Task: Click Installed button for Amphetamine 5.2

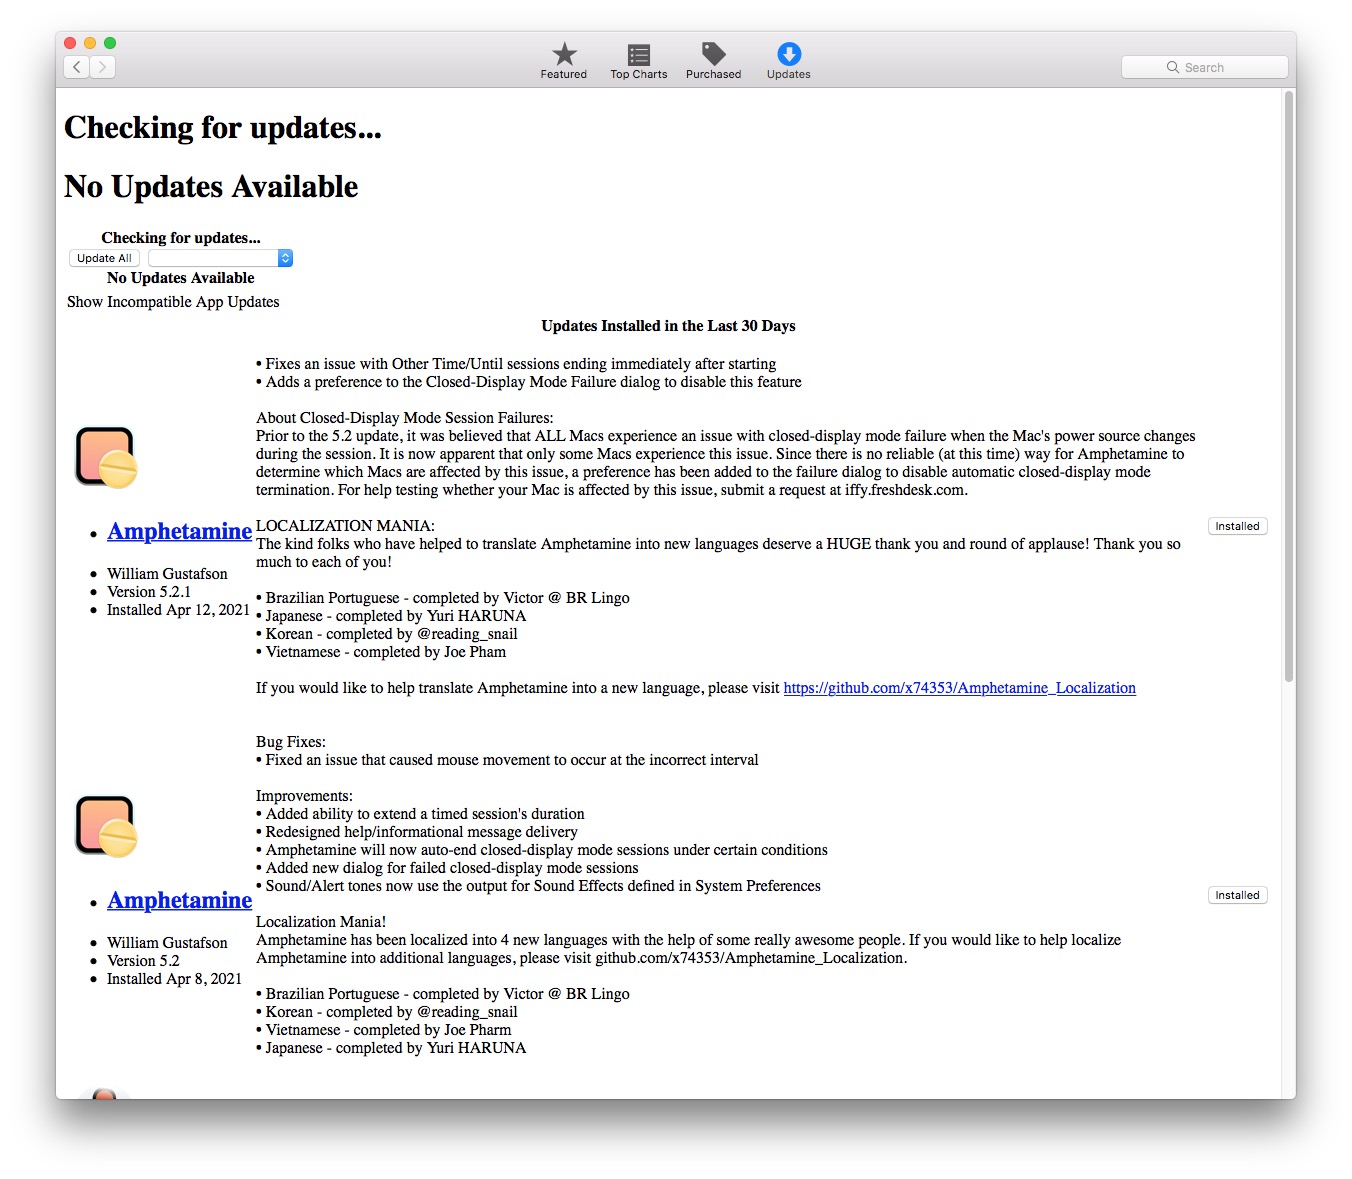Action: click(x=1237, y=895)
